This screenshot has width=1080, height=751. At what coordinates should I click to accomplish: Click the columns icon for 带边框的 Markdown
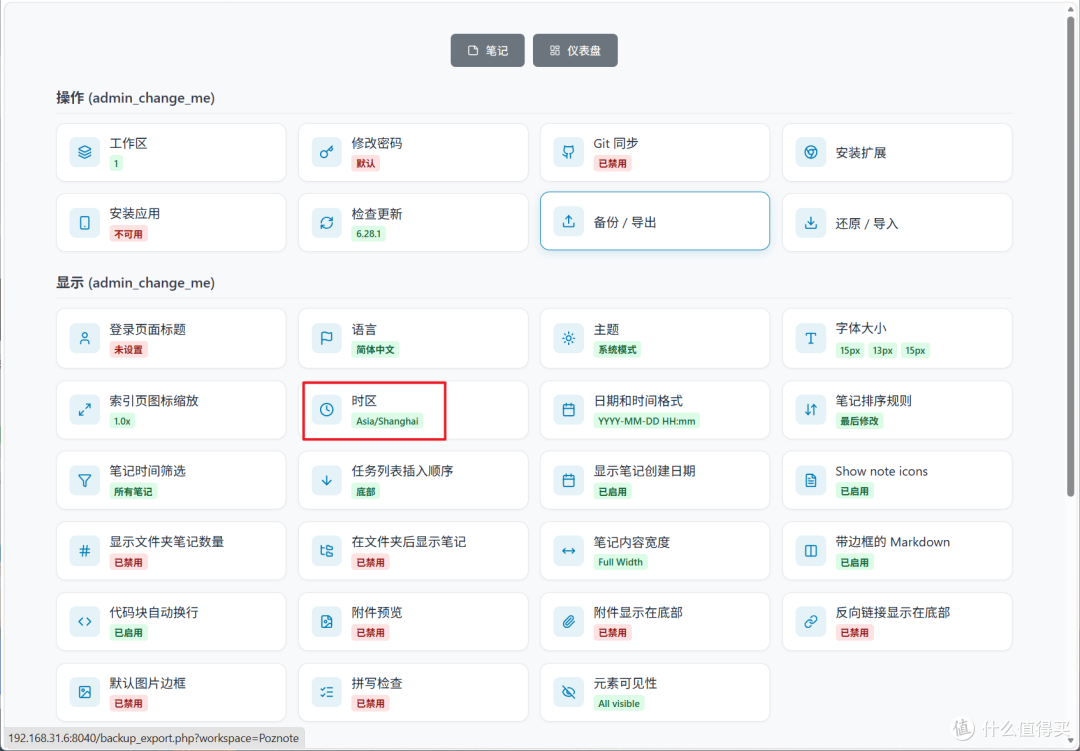pyautogui.click(x=811, y=551)
